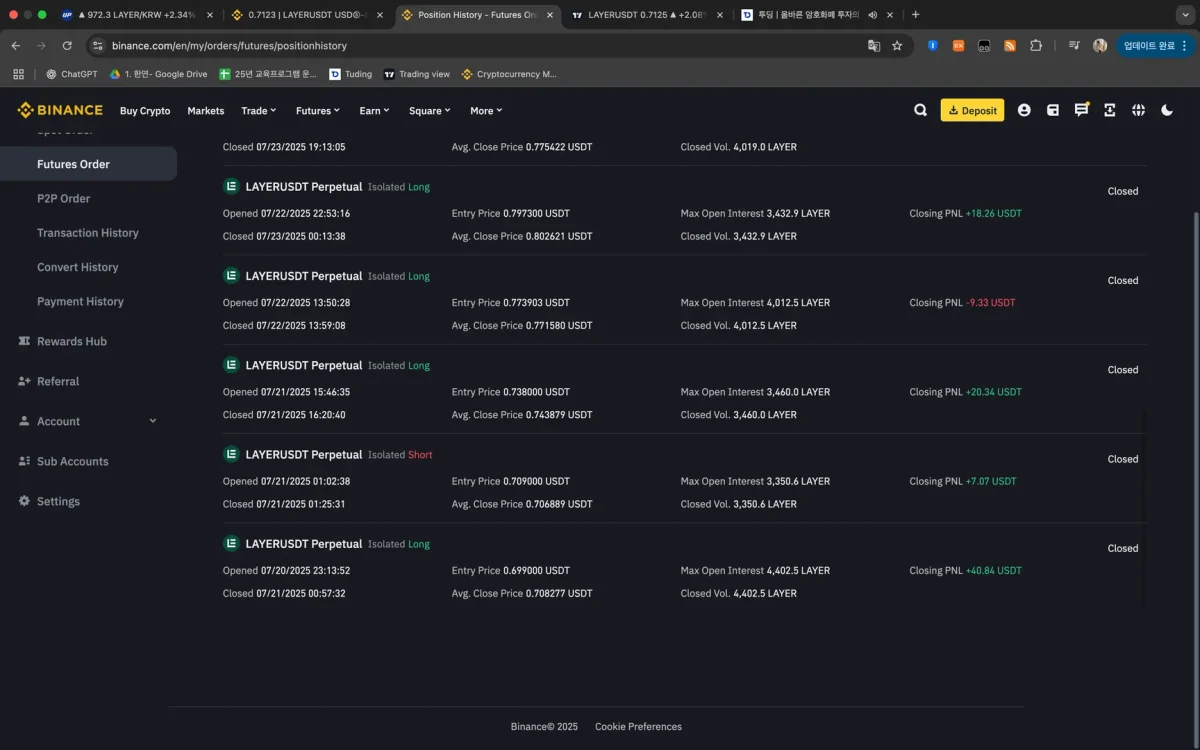Viewport: 1200px width, 750px height.
Task: Click the app download icon in header
Action: point(1110,110)
